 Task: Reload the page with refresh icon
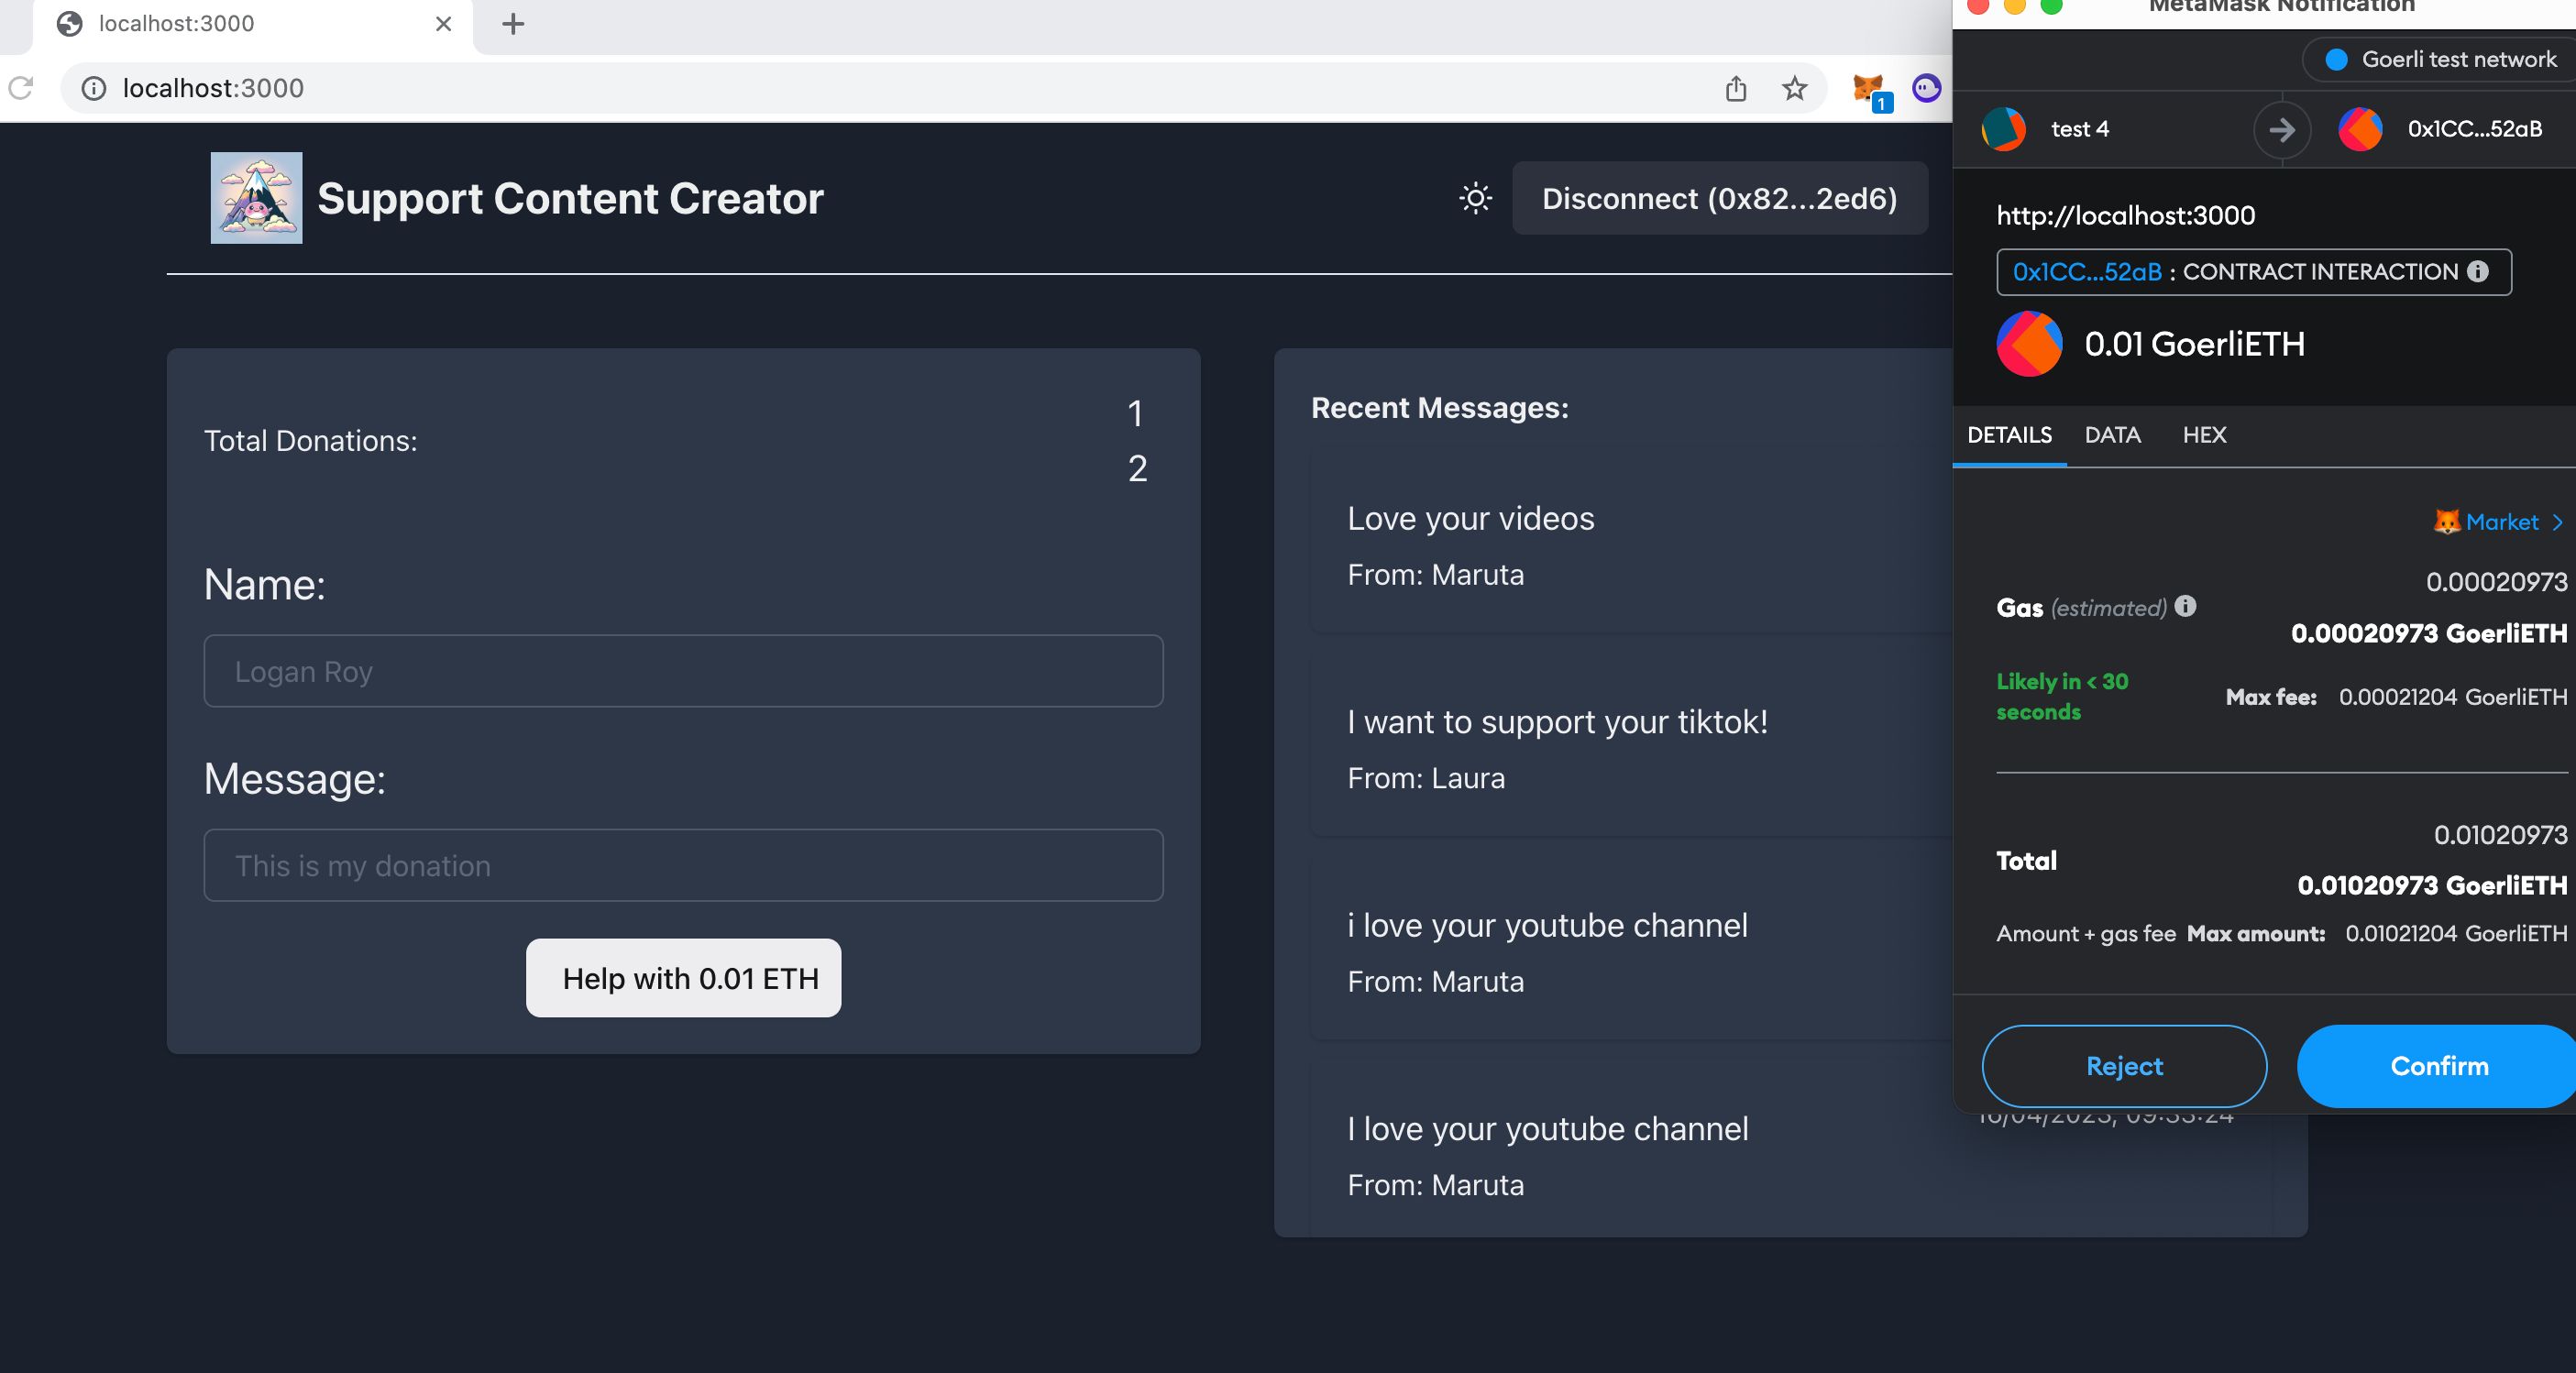[21, 88]
